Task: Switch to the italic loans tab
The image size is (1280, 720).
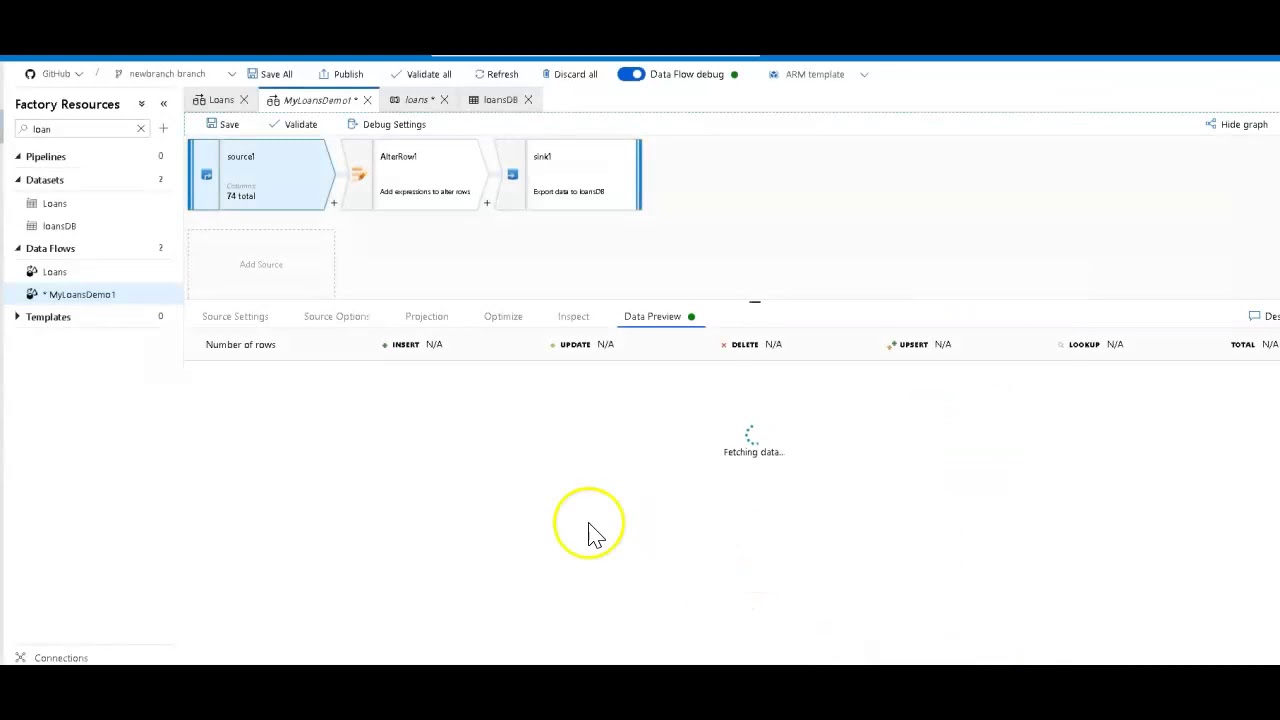Action: point(413,100)
